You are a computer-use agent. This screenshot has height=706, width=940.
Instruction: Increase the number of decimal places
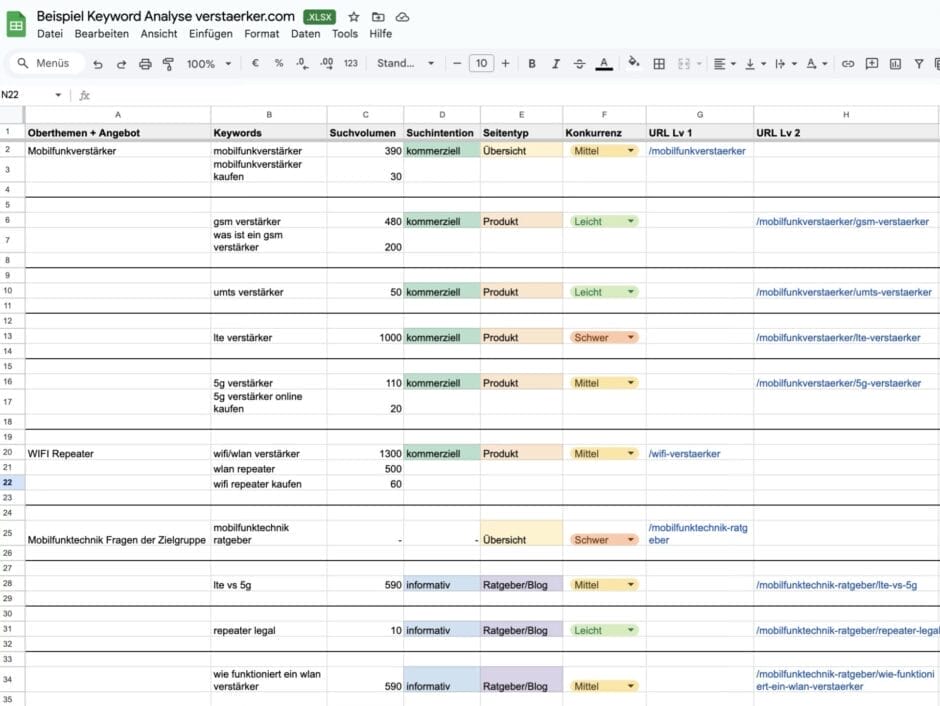[x=327, y=63]
